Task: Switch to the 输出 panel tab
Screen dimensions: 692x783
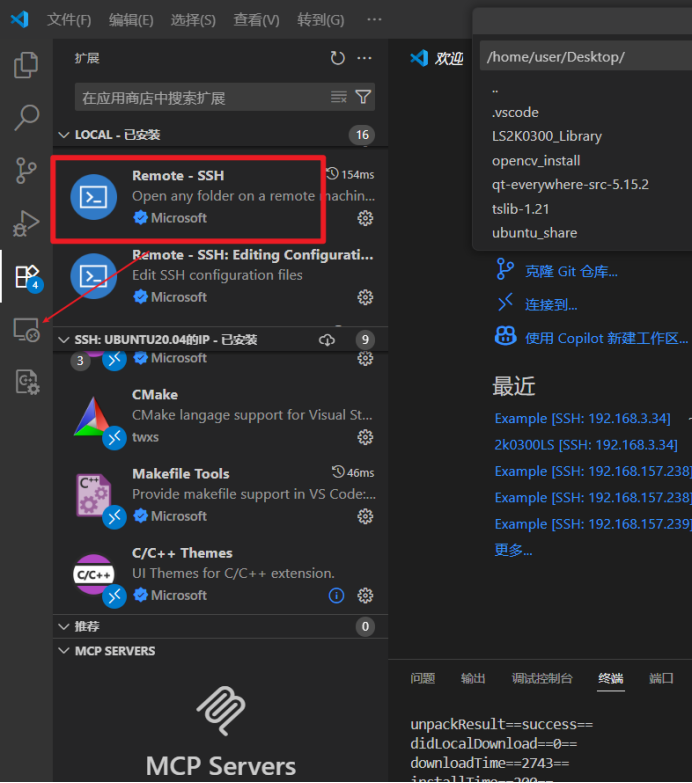Action: pyautogui.click(x=473, y=678)
